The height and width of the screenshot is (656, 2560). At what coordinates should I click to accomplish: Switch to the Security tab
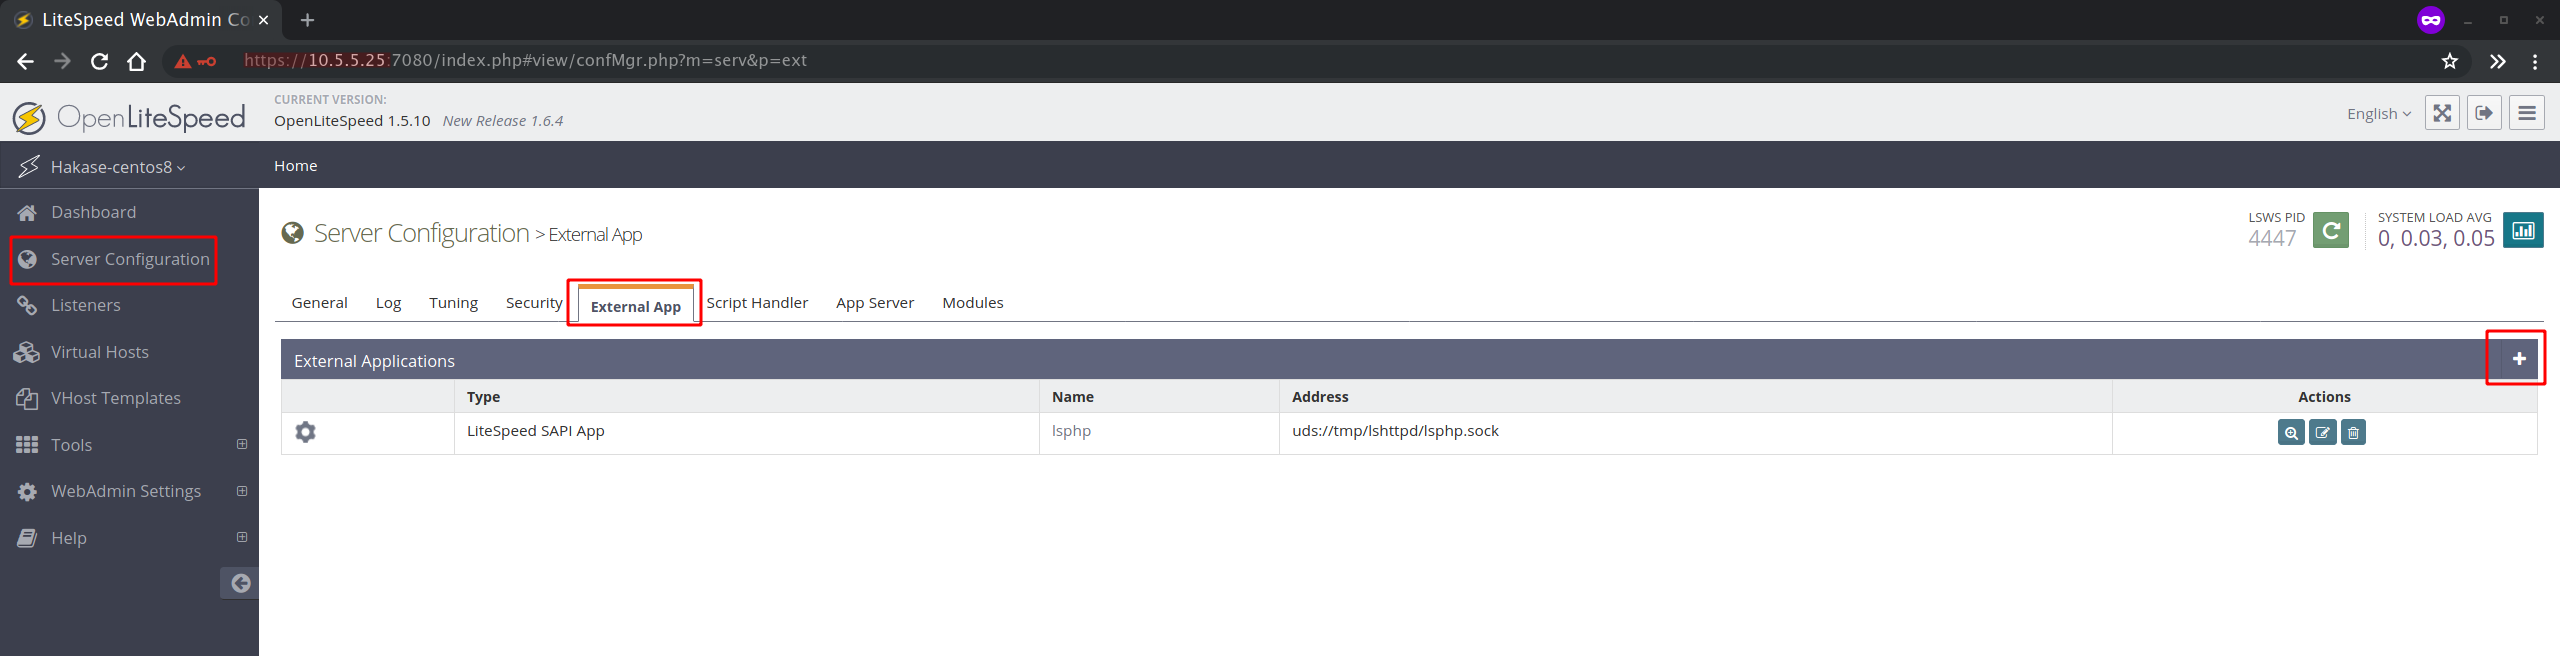pos(534,303)
